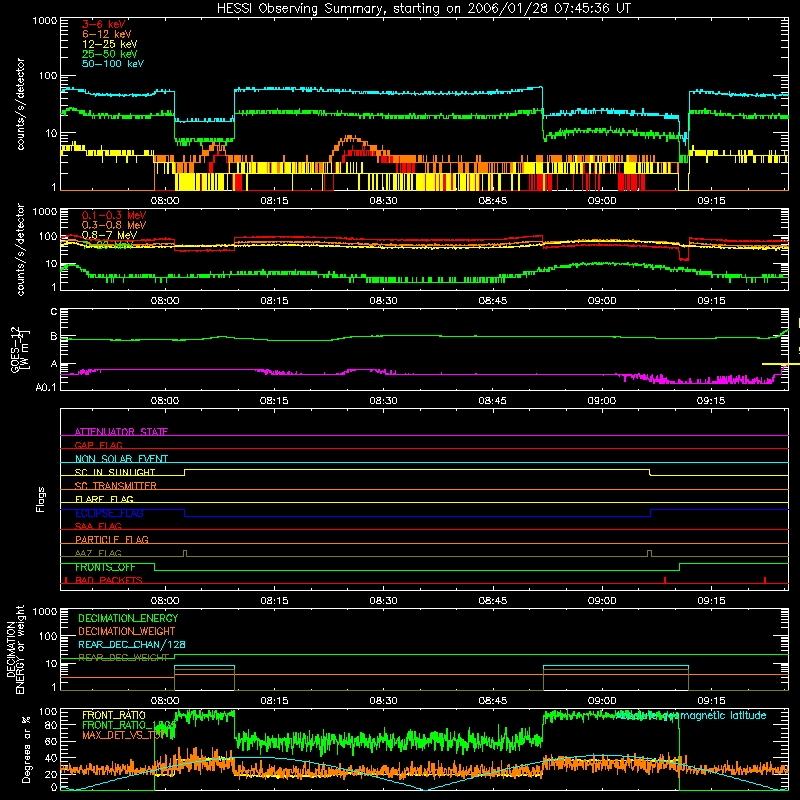Click the FLARE_FLAG label

click(x=104, y=499)
